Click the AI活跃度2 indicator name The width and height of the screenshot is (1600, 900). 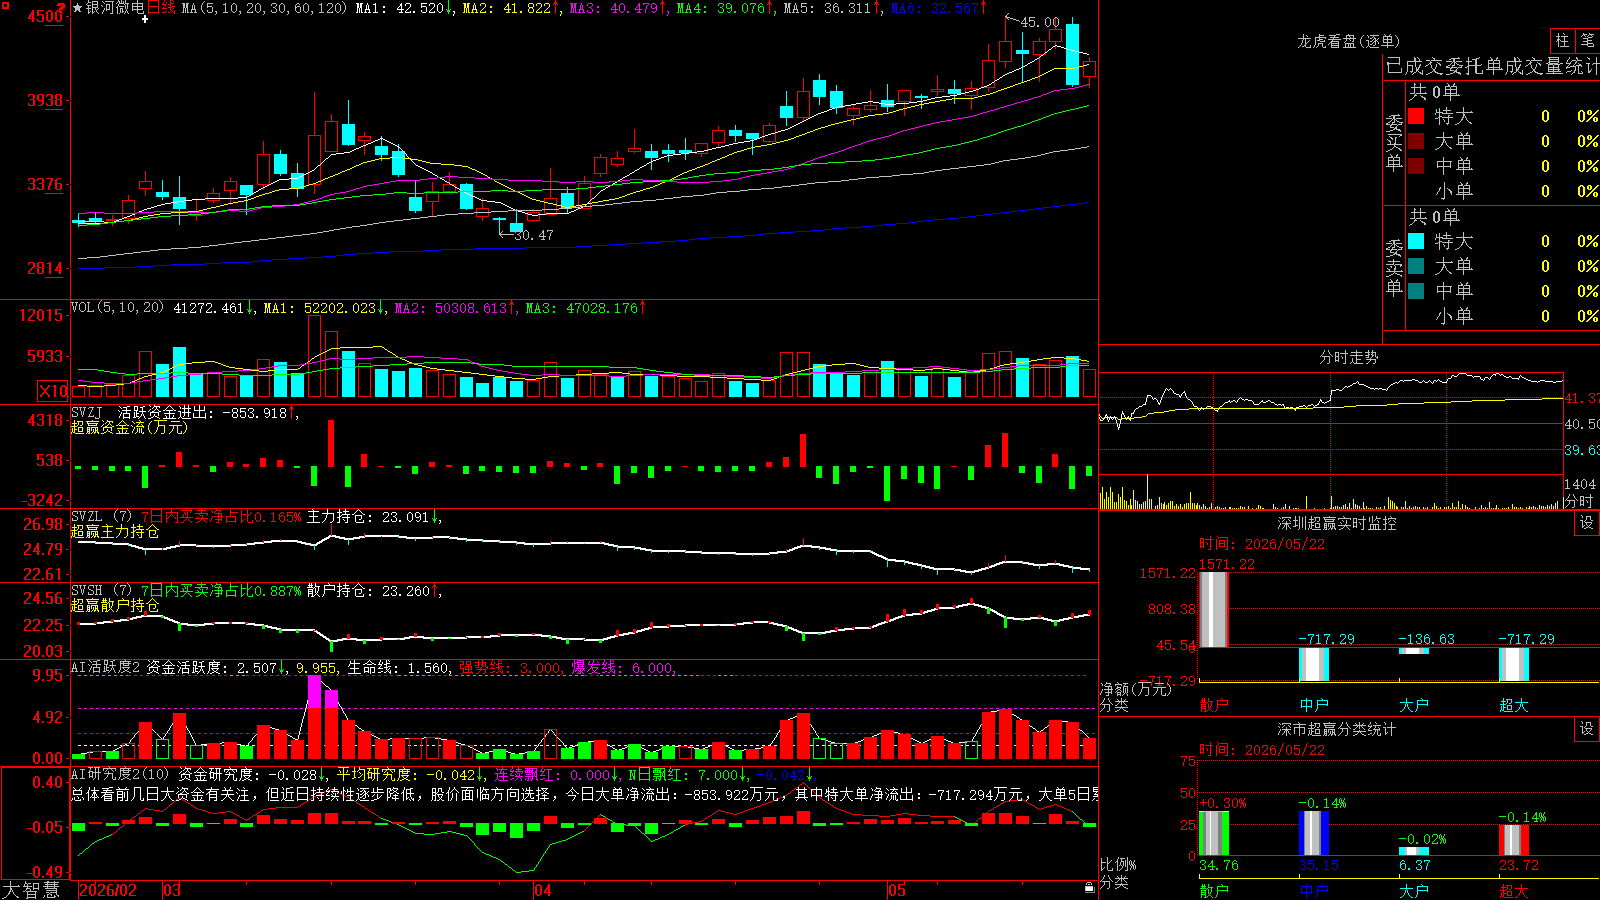pyautogui.click(x=106, y=667)
